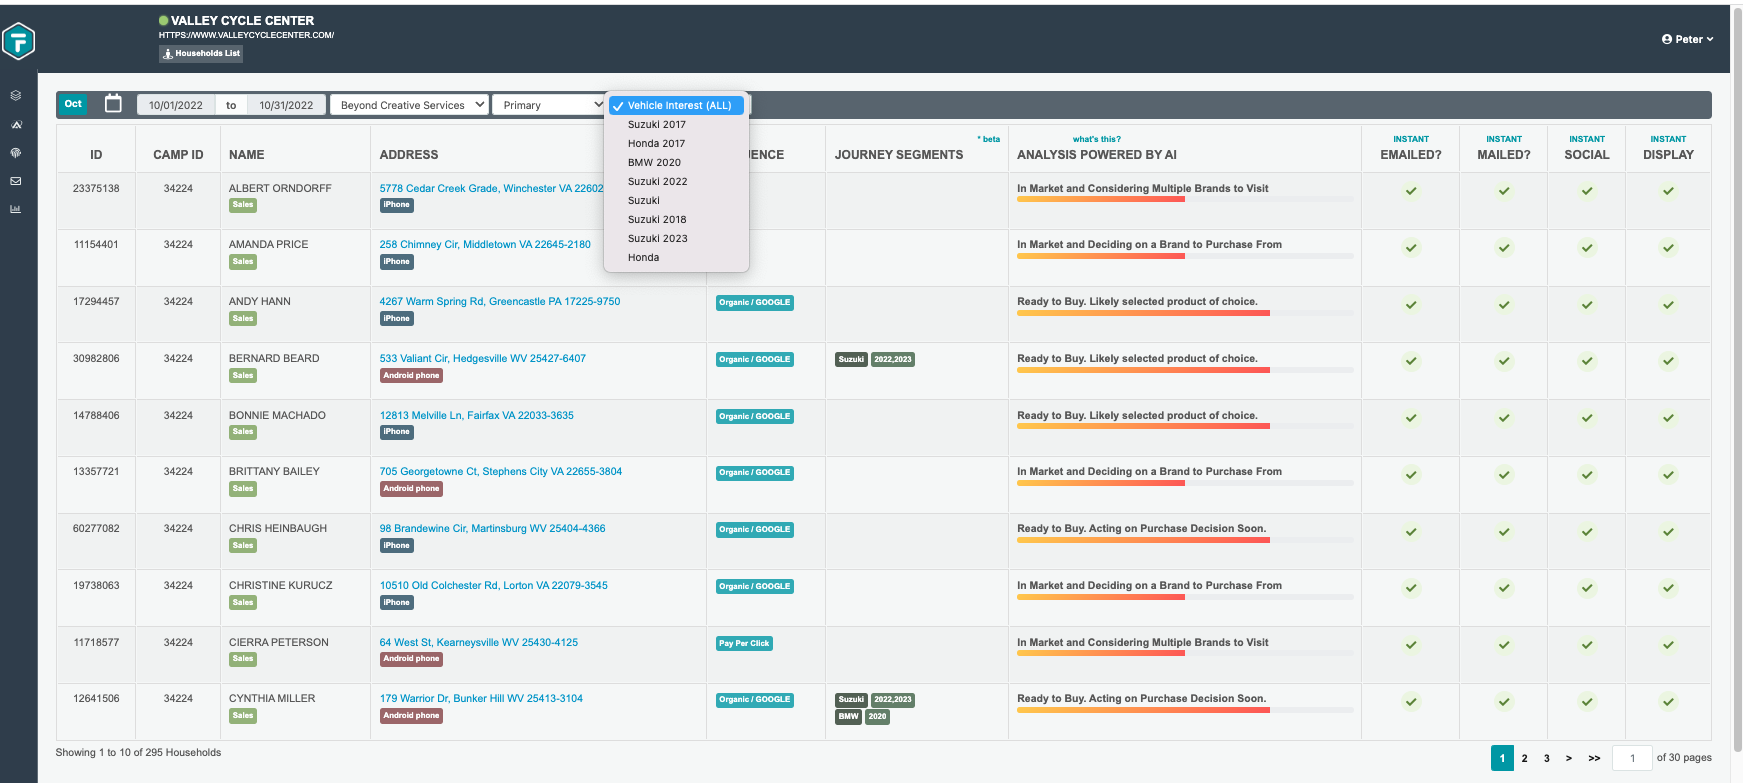Image resolution: width=1743 pixels, height=783 pixels.
Task: Open the layers stack sidebar icon
Action: pyautogui.click(x=16, y=96)
